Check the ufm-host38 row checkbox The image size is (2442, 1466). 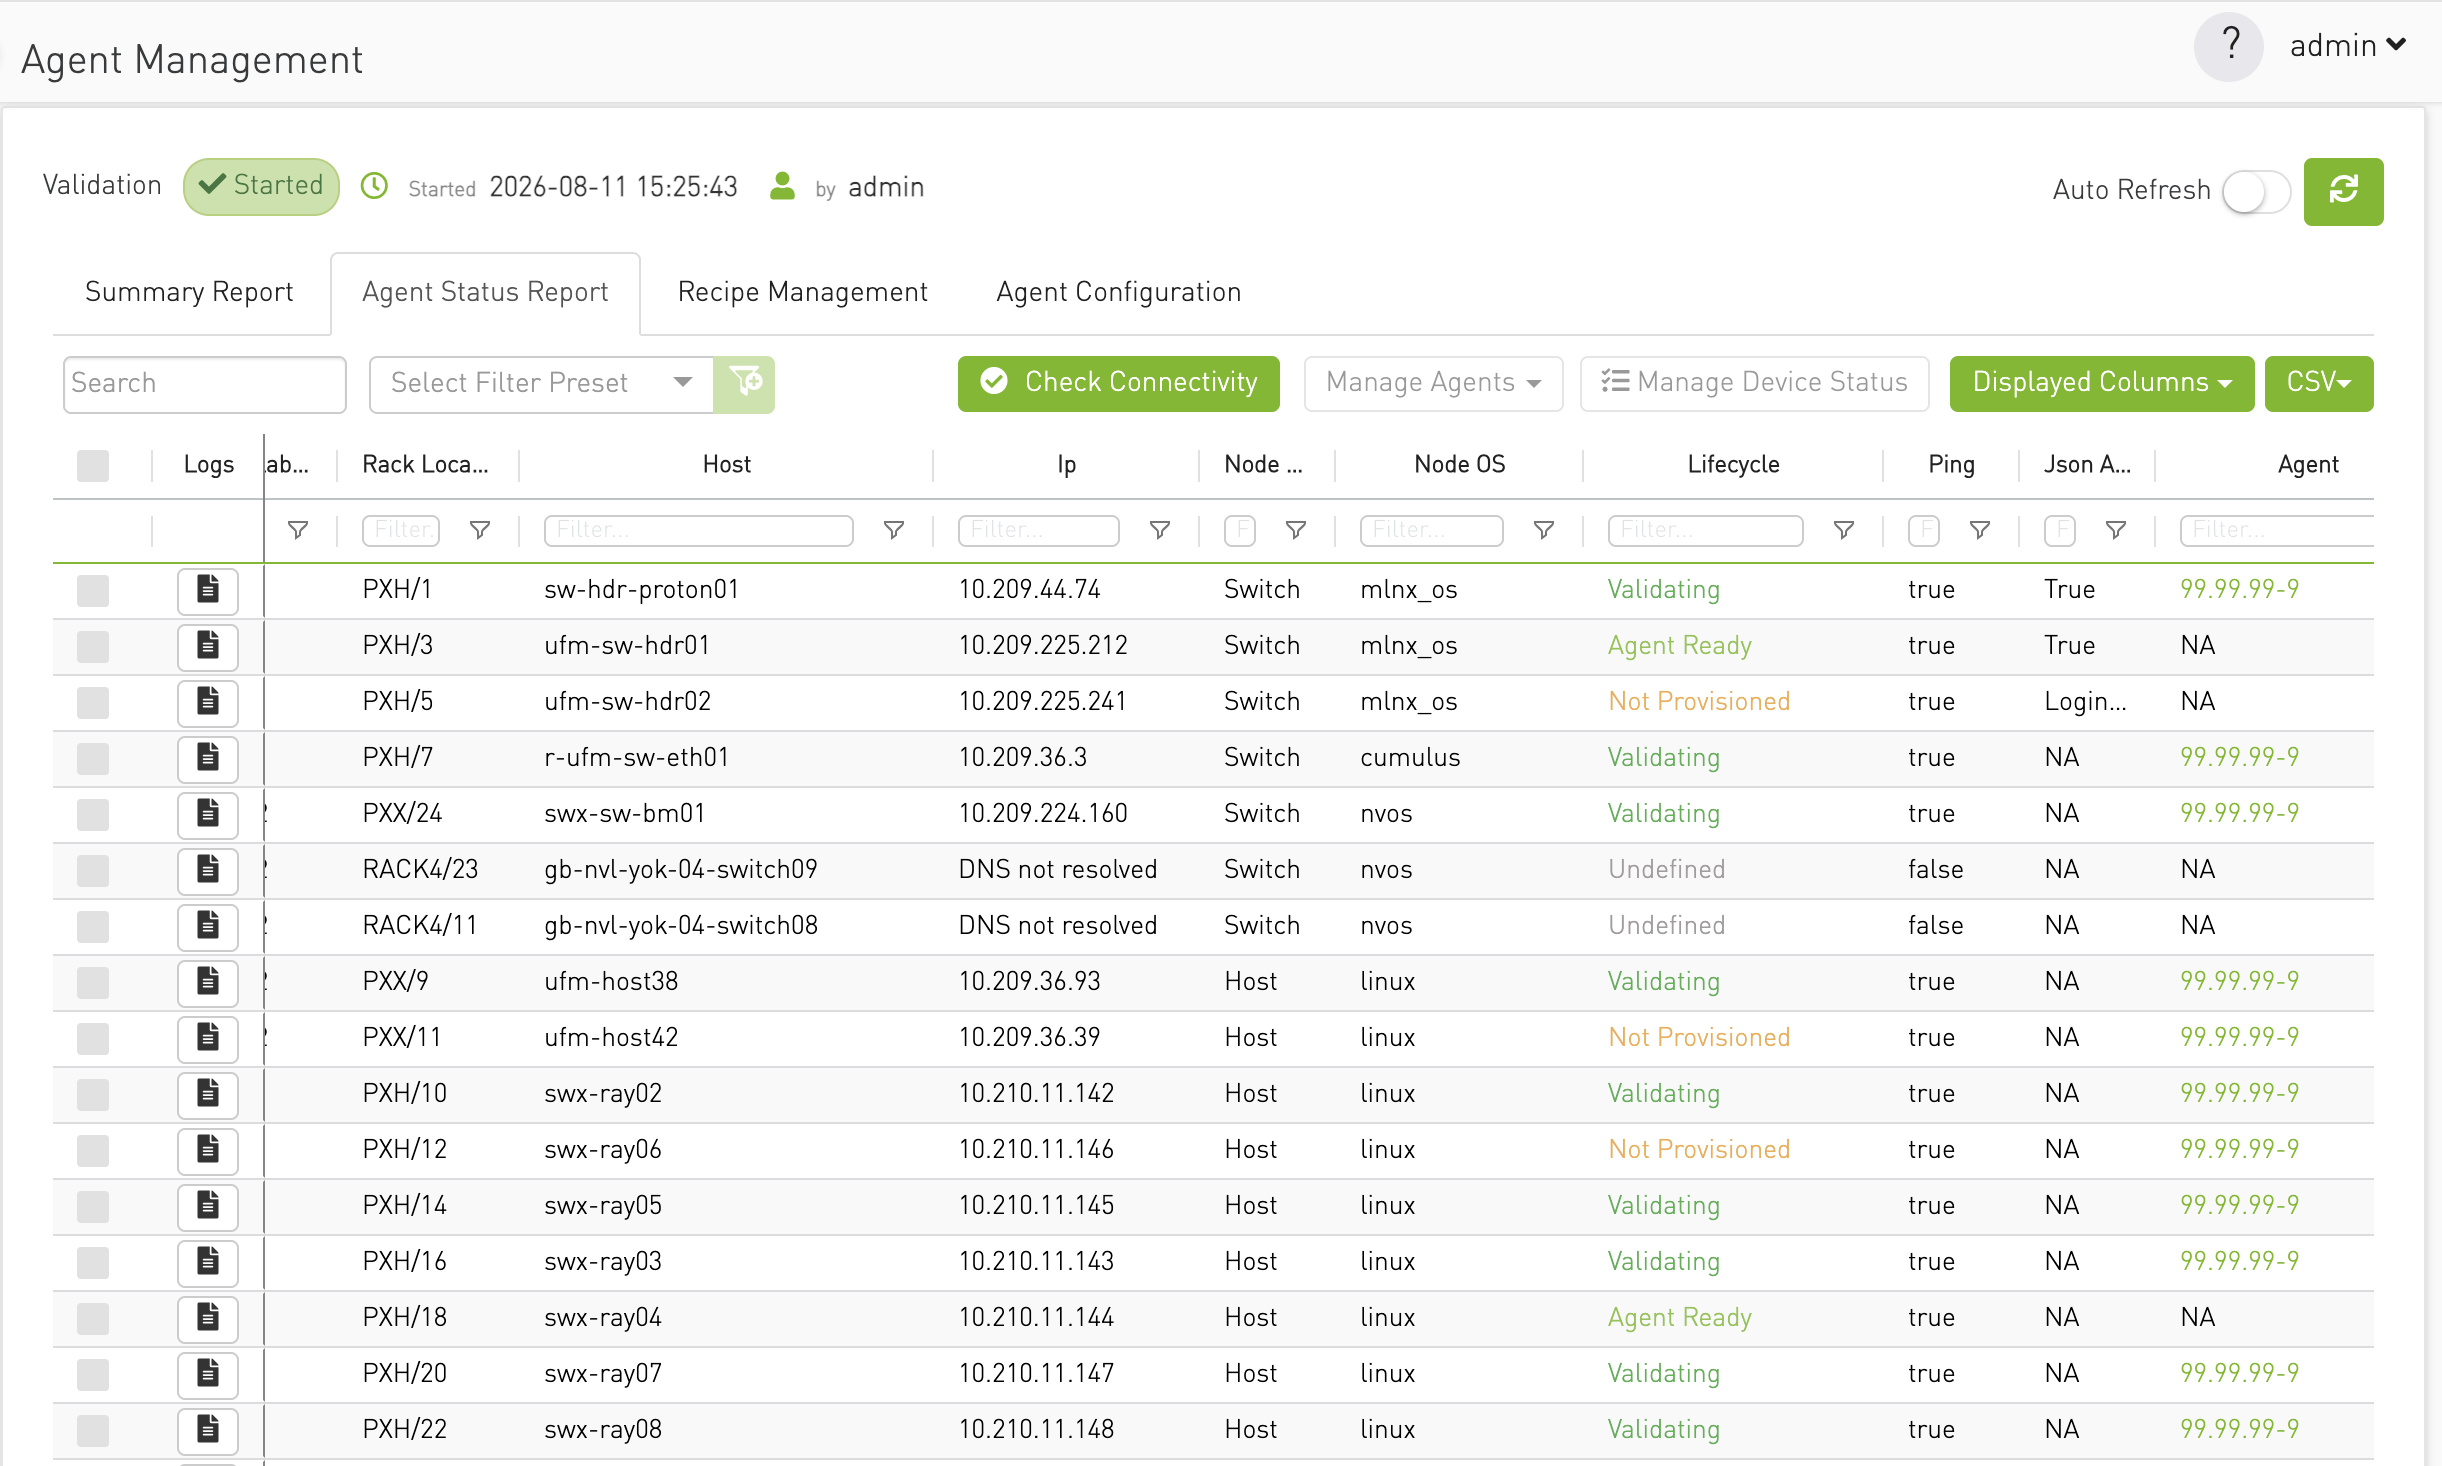[93, 982]
